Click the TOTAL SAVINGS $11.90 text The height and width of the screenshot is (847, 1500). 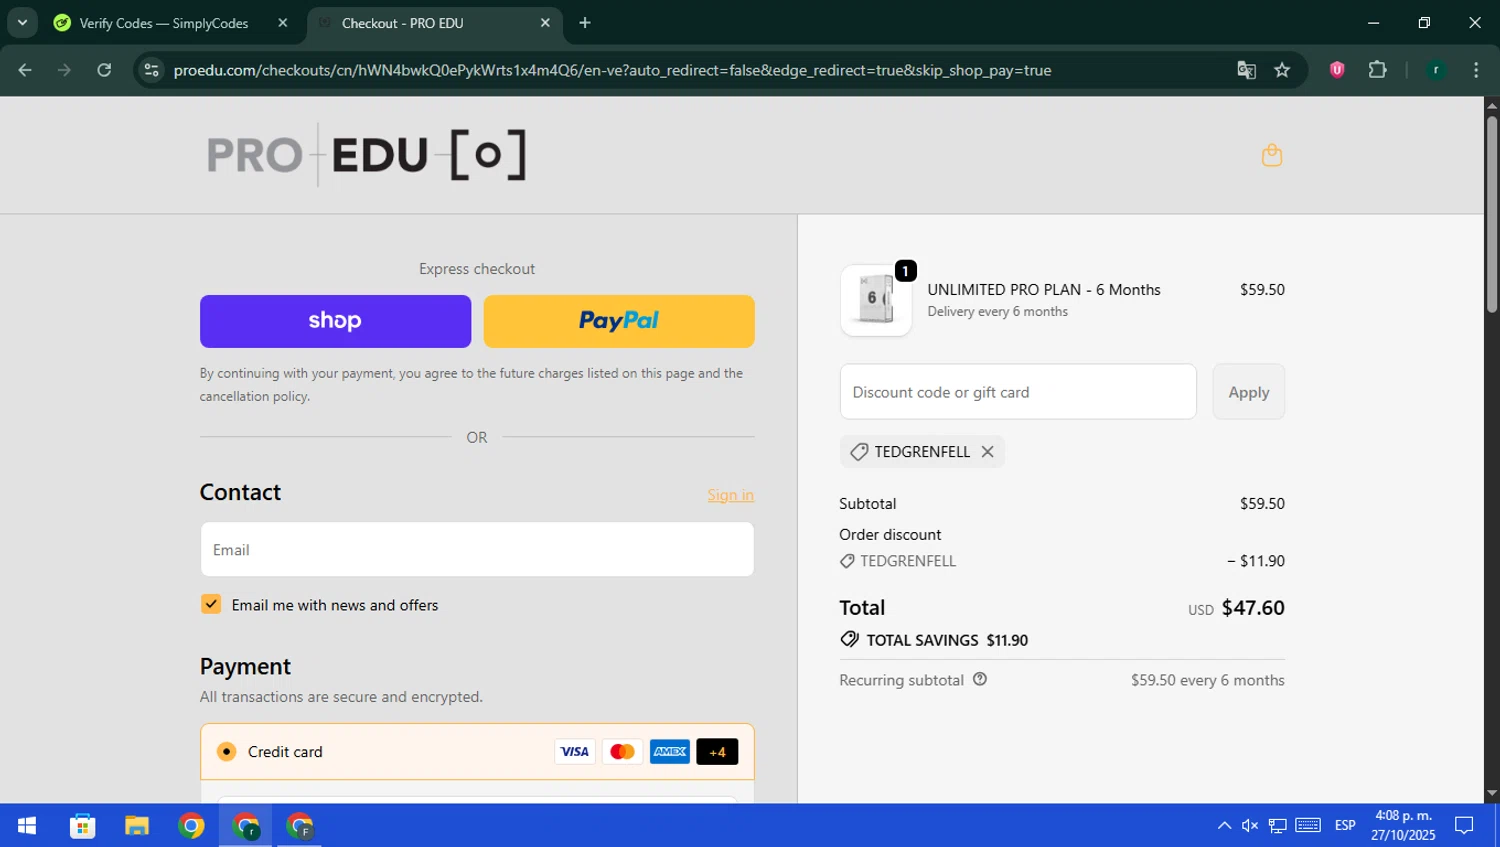click(x=947, y=640)
